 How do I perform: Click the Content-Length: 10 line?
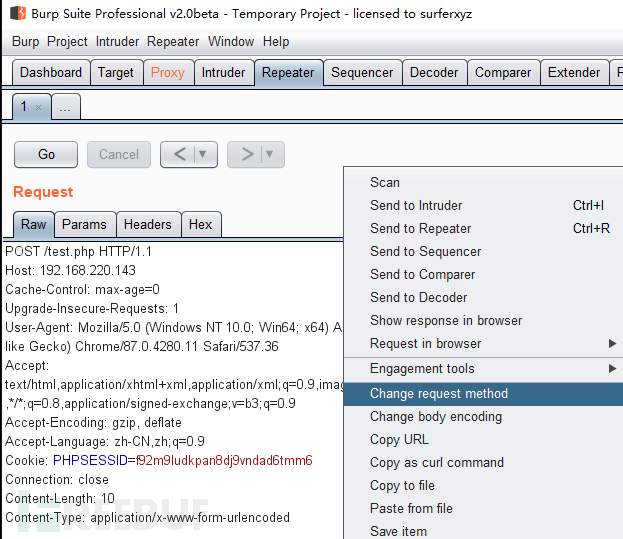point(60,498)
